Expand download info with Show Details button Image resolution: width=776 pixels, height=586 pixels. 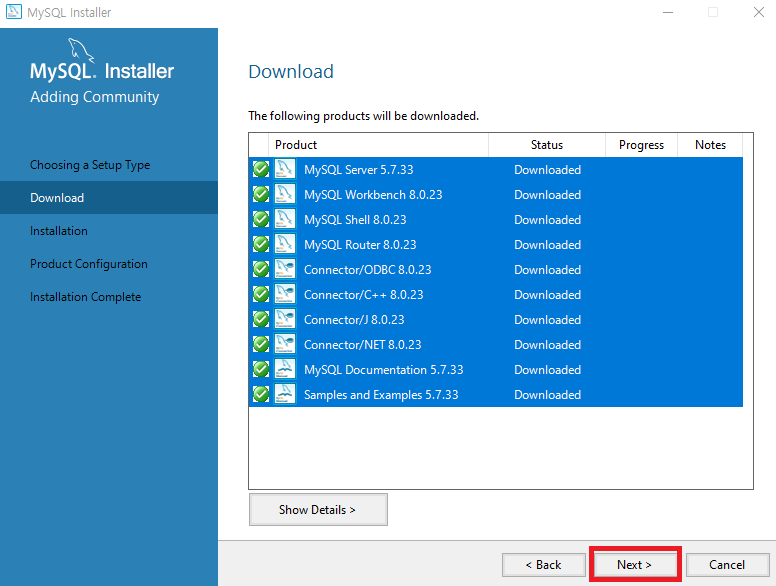pyautogui.click(x=318, y=509)
